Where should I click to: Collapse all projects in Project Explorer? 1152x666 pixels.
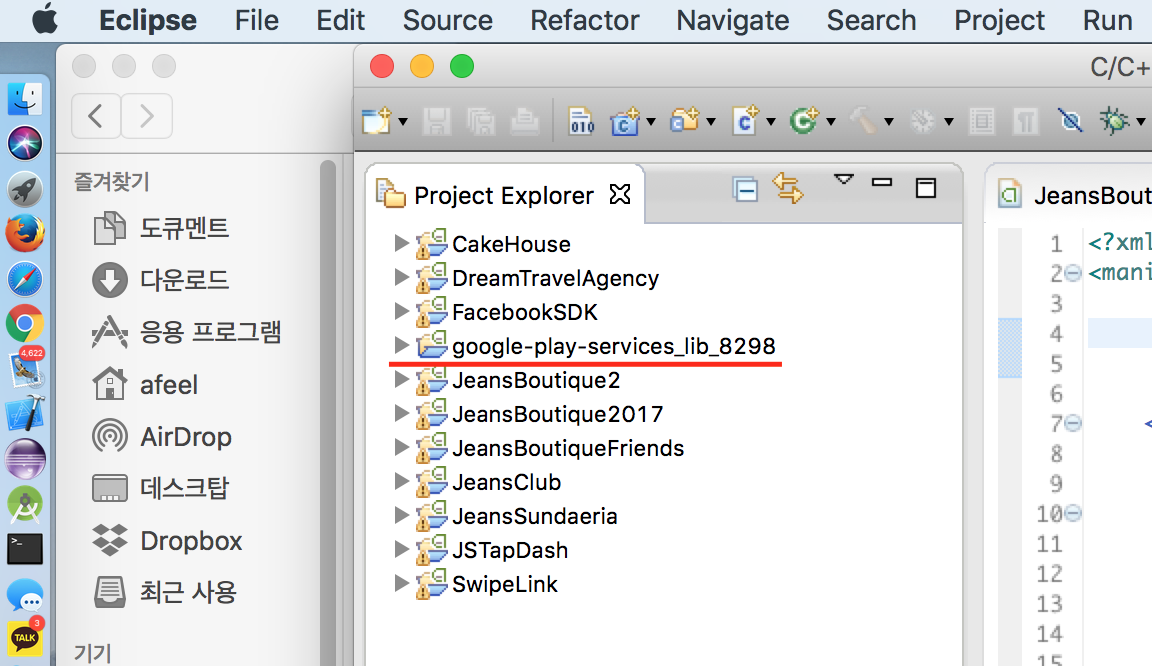coord(744,189)
